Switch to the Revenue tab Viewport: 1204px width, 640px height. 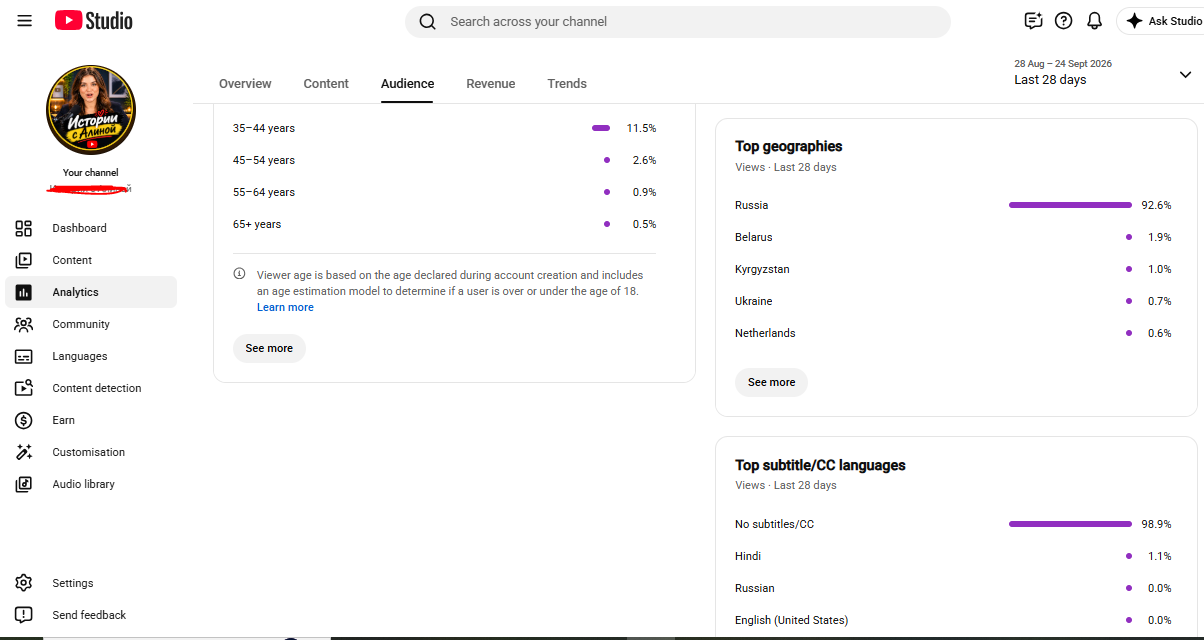pyautogui.click(x=491, y=84)
